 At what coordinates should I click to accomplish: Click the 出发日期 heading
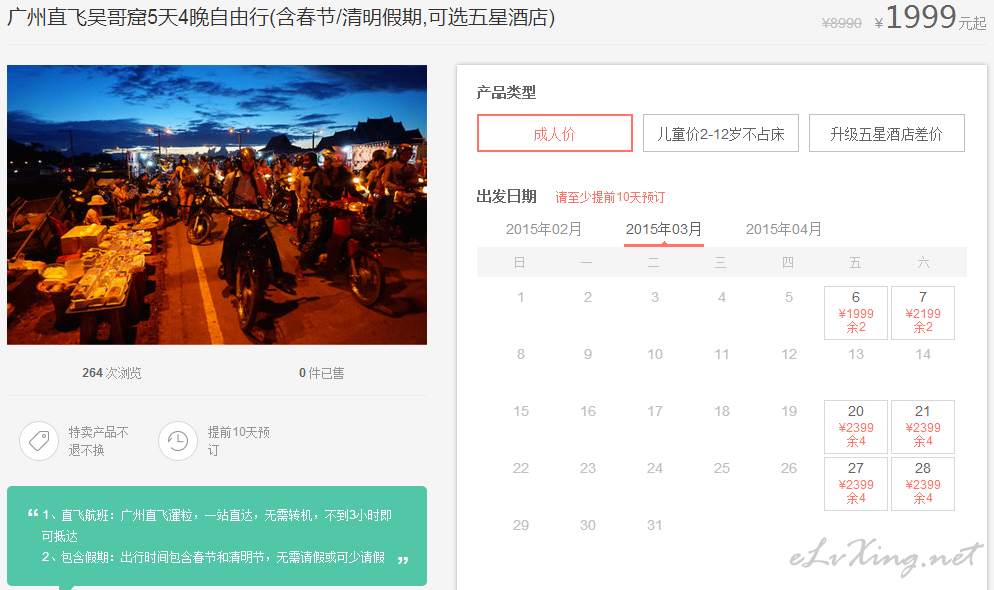pyautogui.click(x=507, y=196)
